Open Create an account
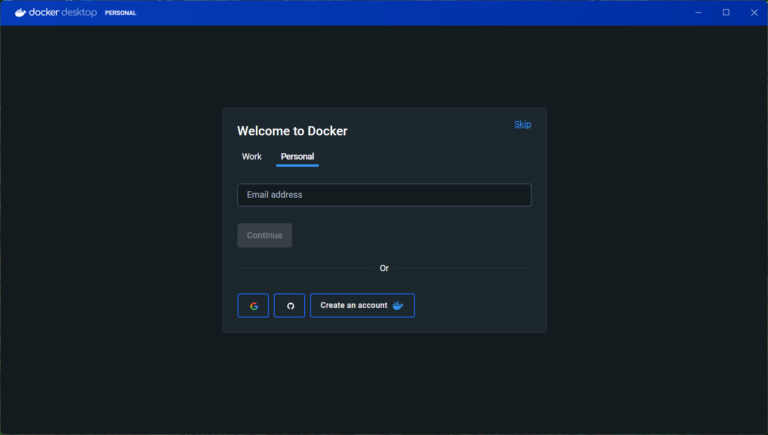The height and width of the screenshot is (435, 768). coord(354,305)
